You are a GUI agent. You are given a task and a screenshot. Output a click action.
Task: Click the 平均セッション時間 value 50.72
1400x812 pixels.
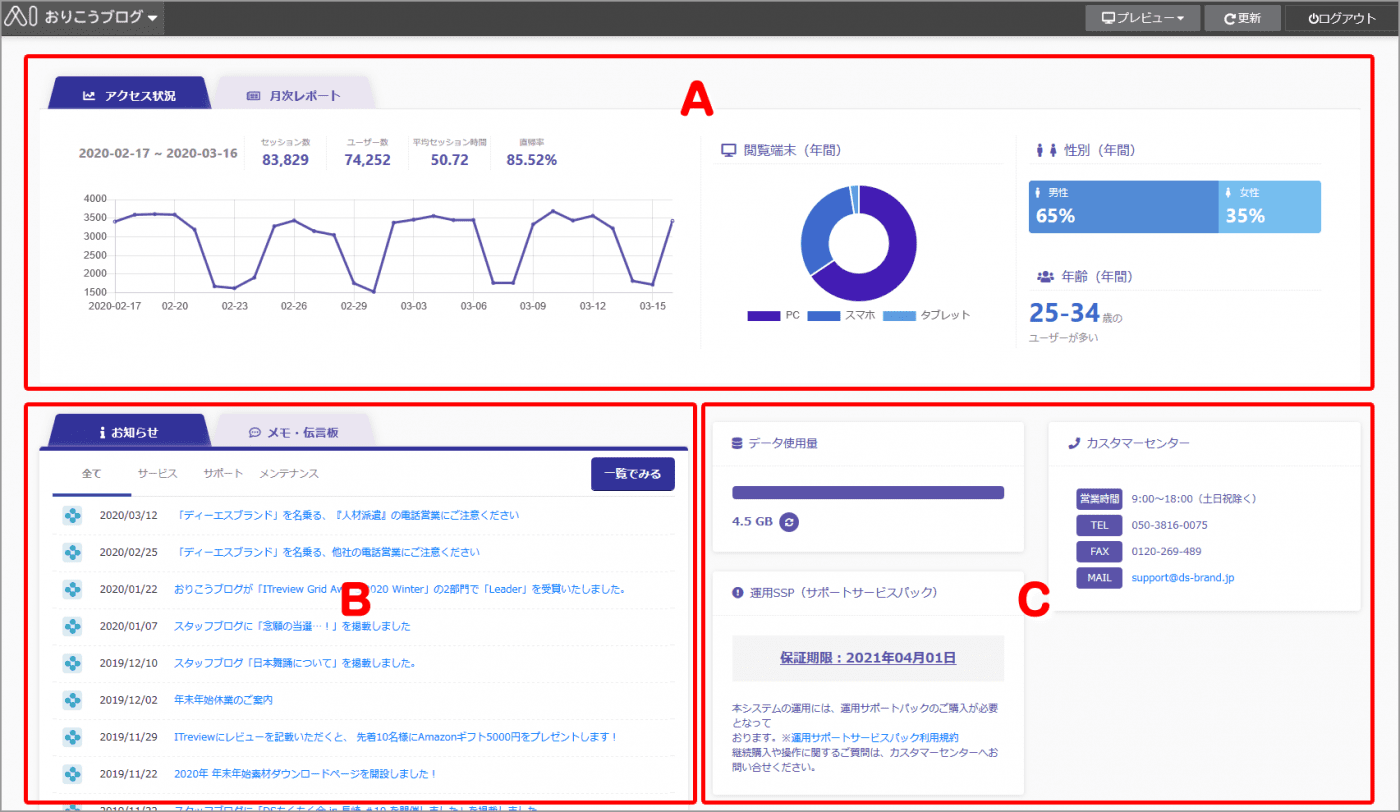pos(449,160)
